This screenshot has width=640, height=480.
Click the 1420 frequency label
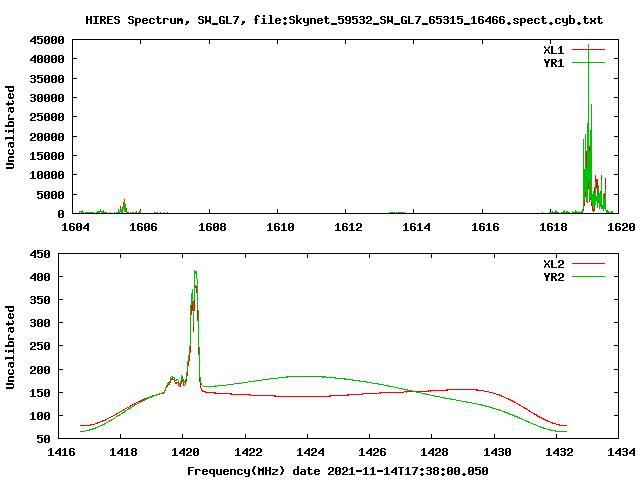point(186,452)
